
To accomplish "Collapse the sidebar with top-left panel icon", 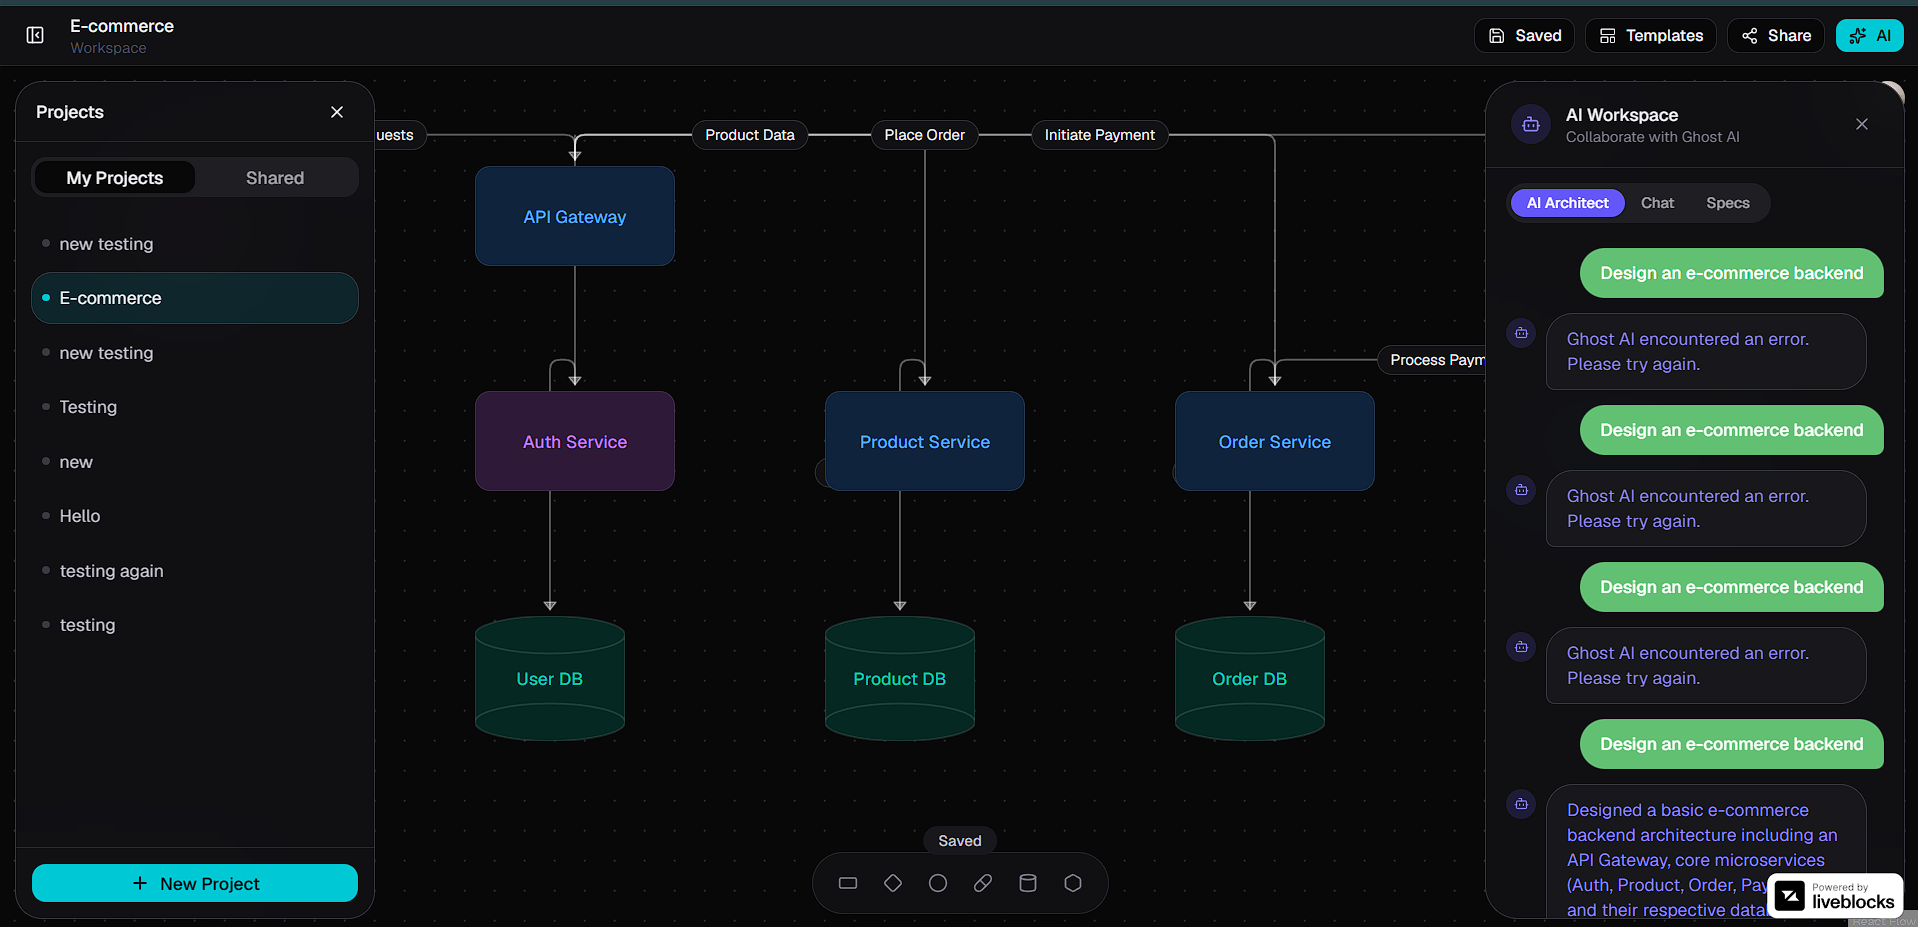I will click(35, 36).
